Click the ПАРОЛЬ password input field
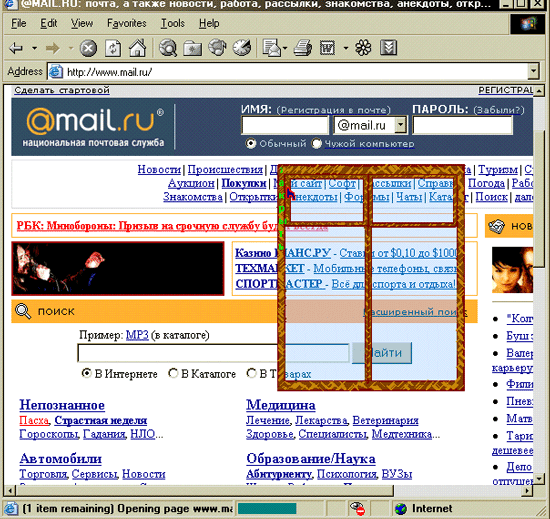This screenshot has height=519, width=550. pos(462,125)
